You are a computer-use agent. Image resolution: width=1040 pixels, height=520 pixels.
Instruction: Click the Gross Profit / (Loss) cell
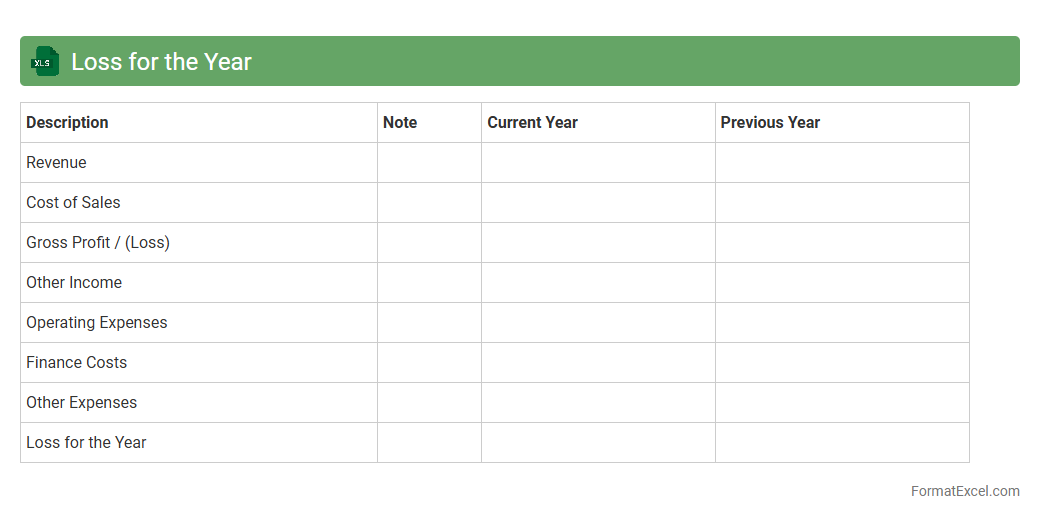click(98, 242)
